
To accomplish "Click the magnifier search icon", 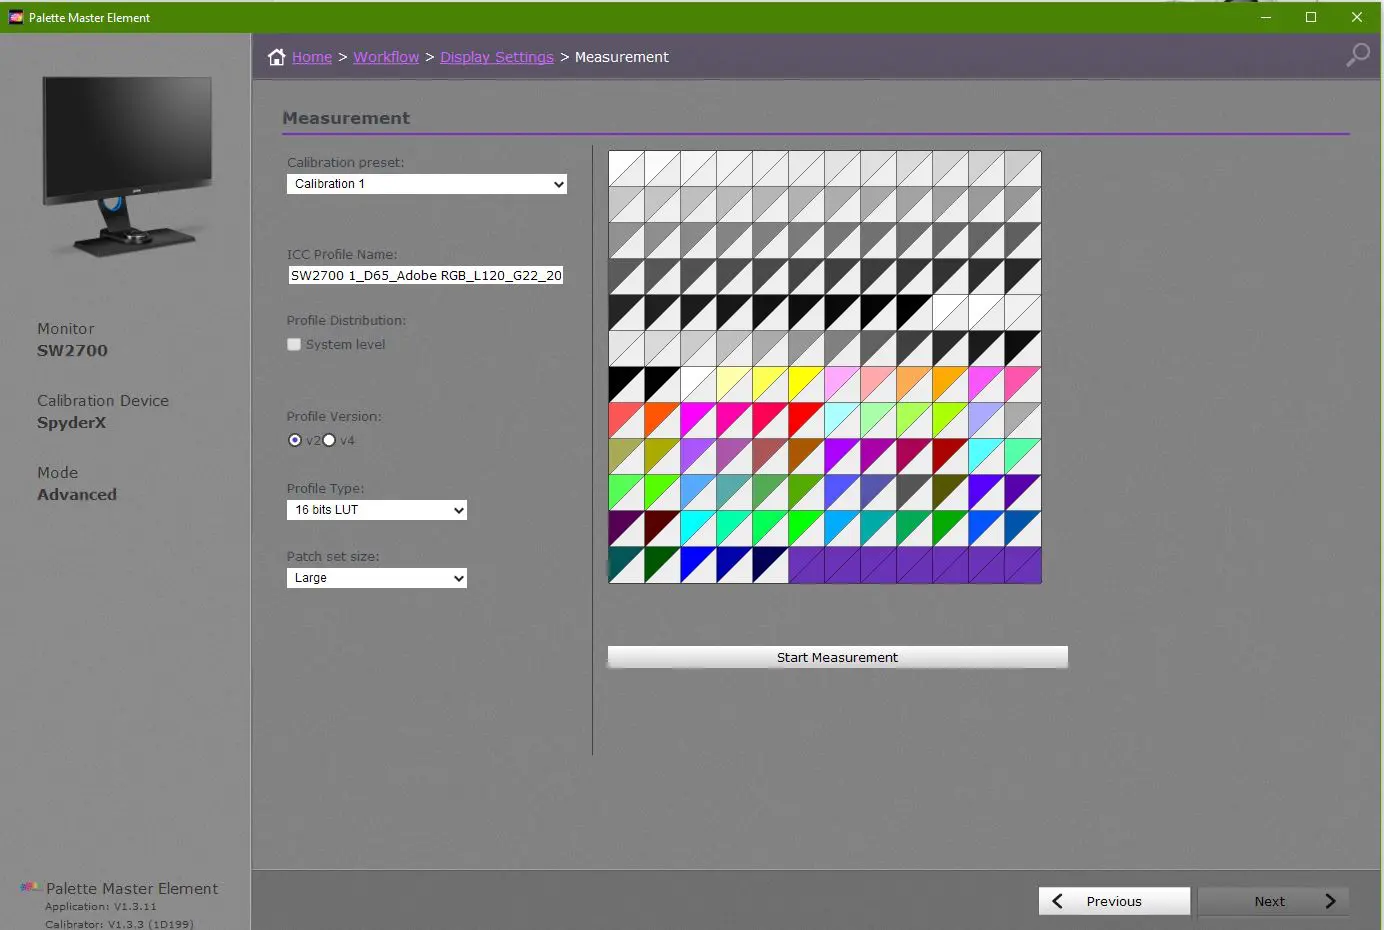I will point(1357,55).
